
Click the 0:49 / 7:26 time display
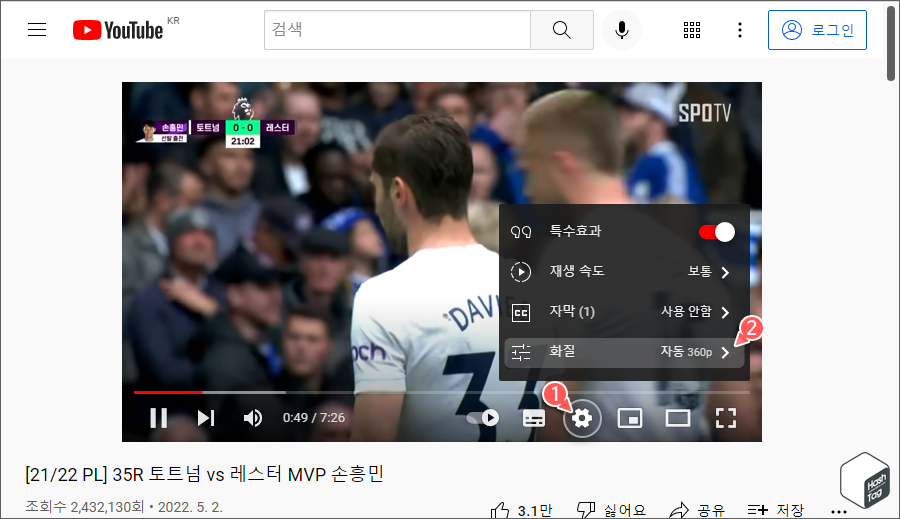click(x=314, y=417)
